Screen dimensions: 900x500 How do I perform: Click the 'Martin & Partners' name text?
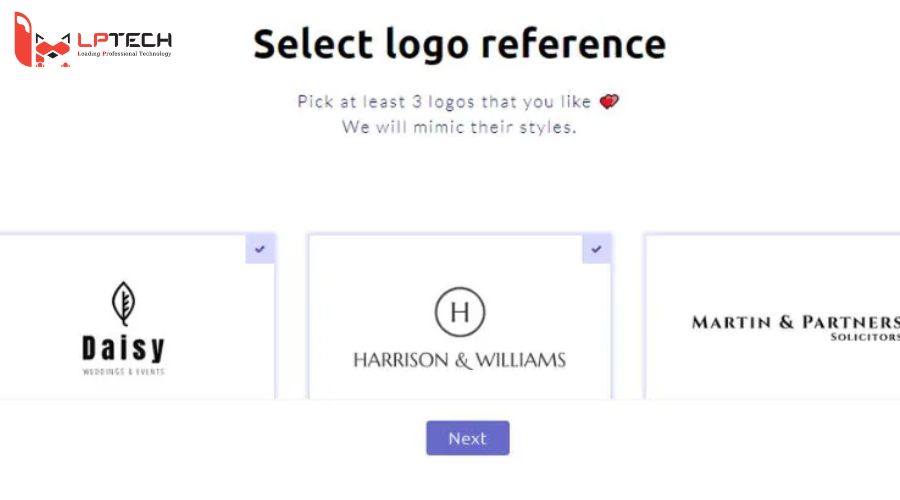(x=795, y=321)
